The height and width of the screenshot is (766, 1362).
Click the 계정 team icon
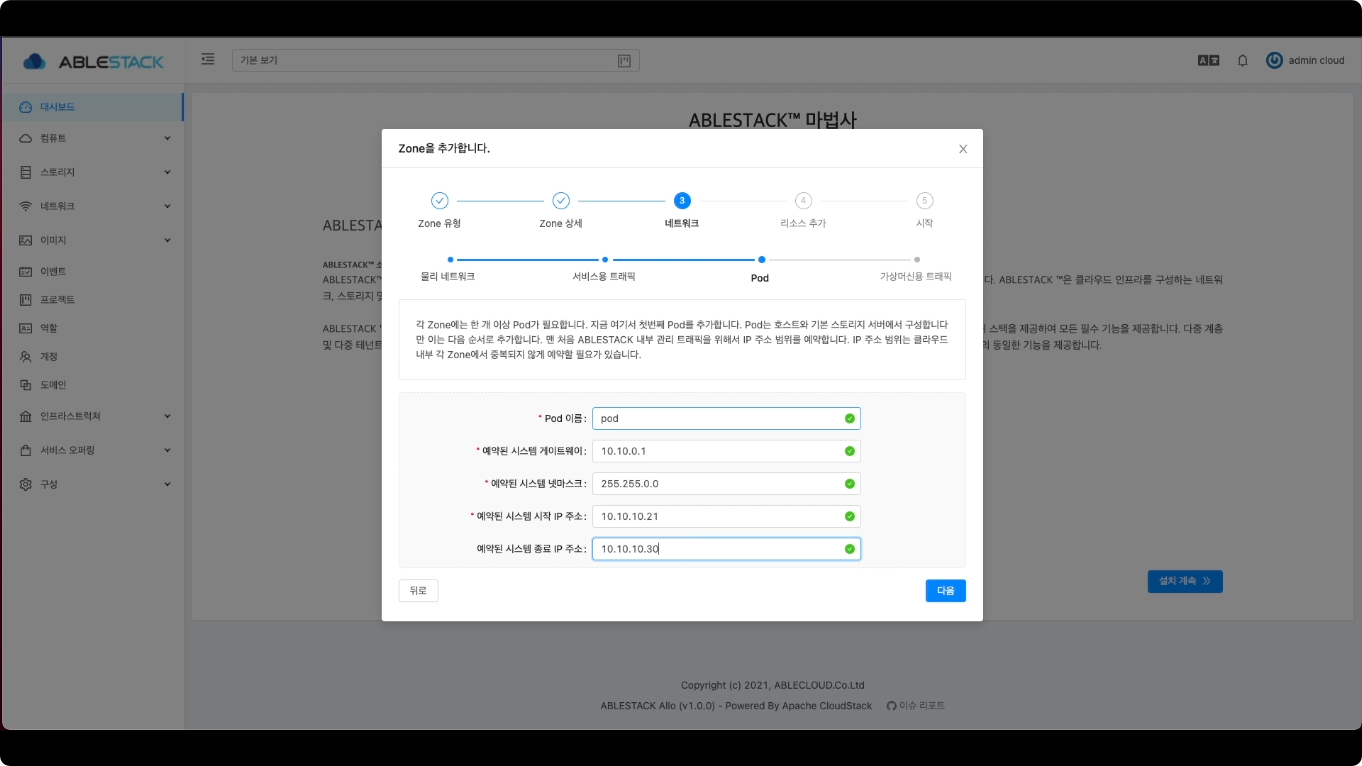[x=26, y=356]
